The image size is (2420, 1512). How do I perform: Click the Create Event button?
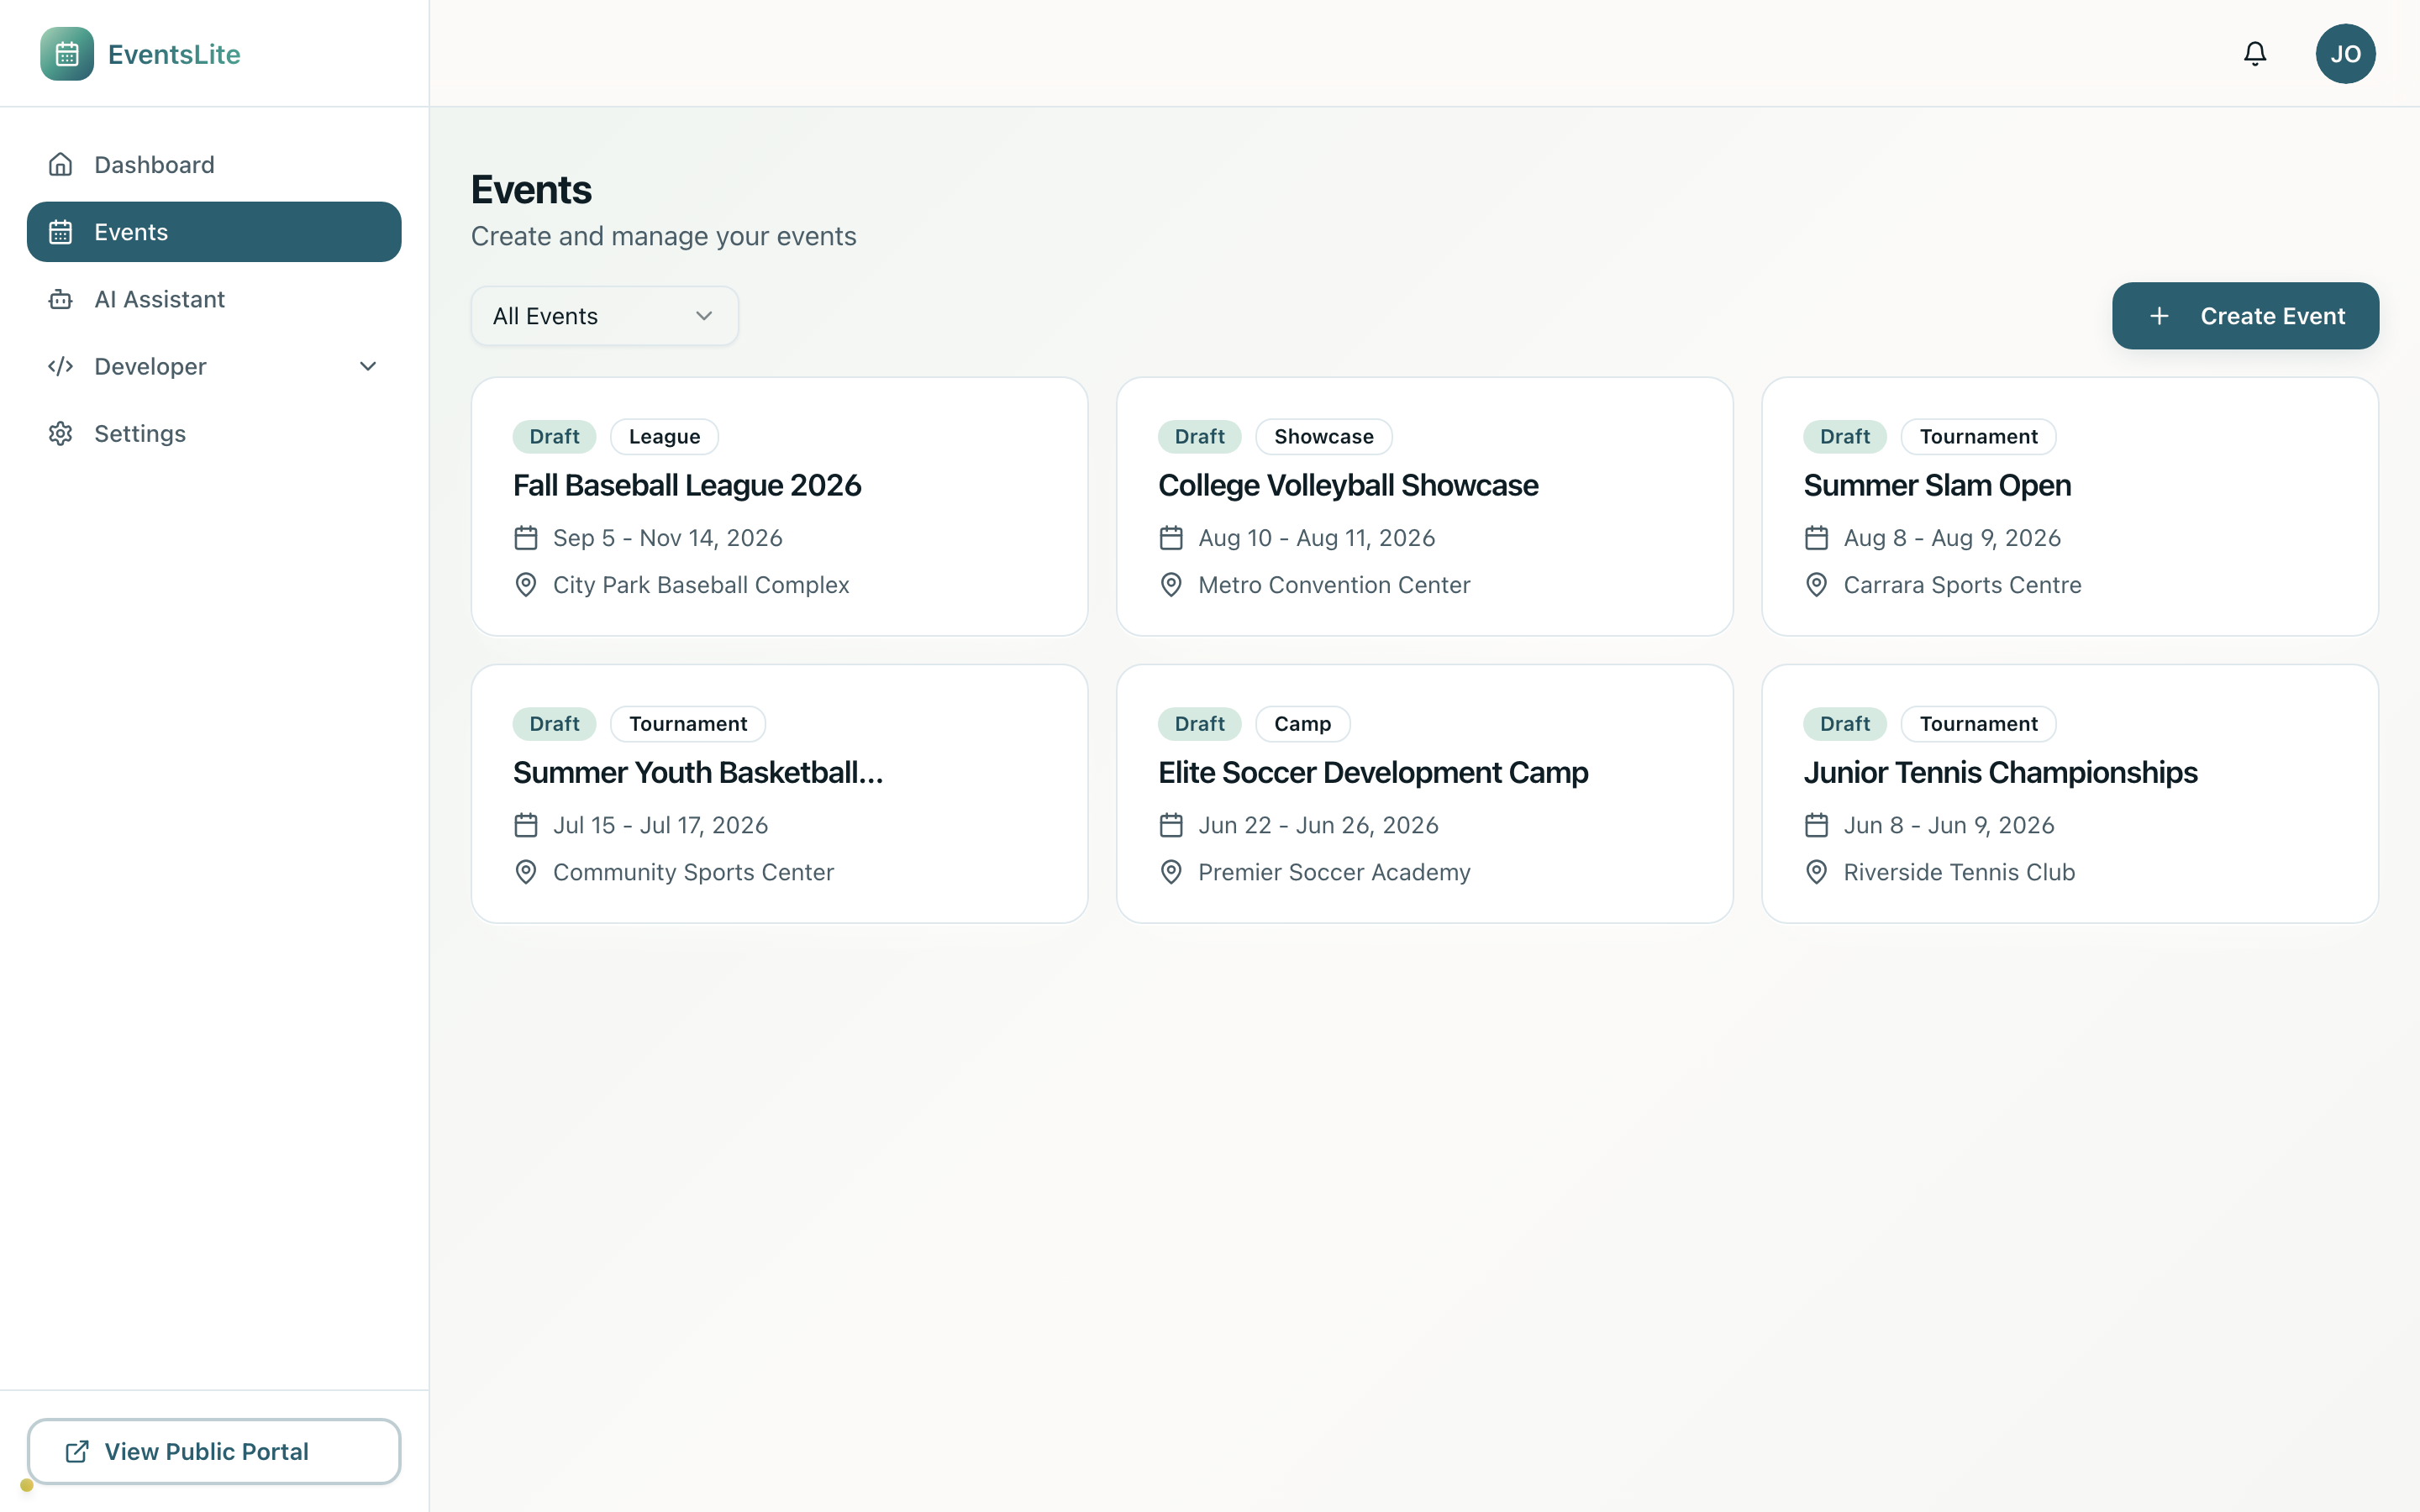[2245, 316]
